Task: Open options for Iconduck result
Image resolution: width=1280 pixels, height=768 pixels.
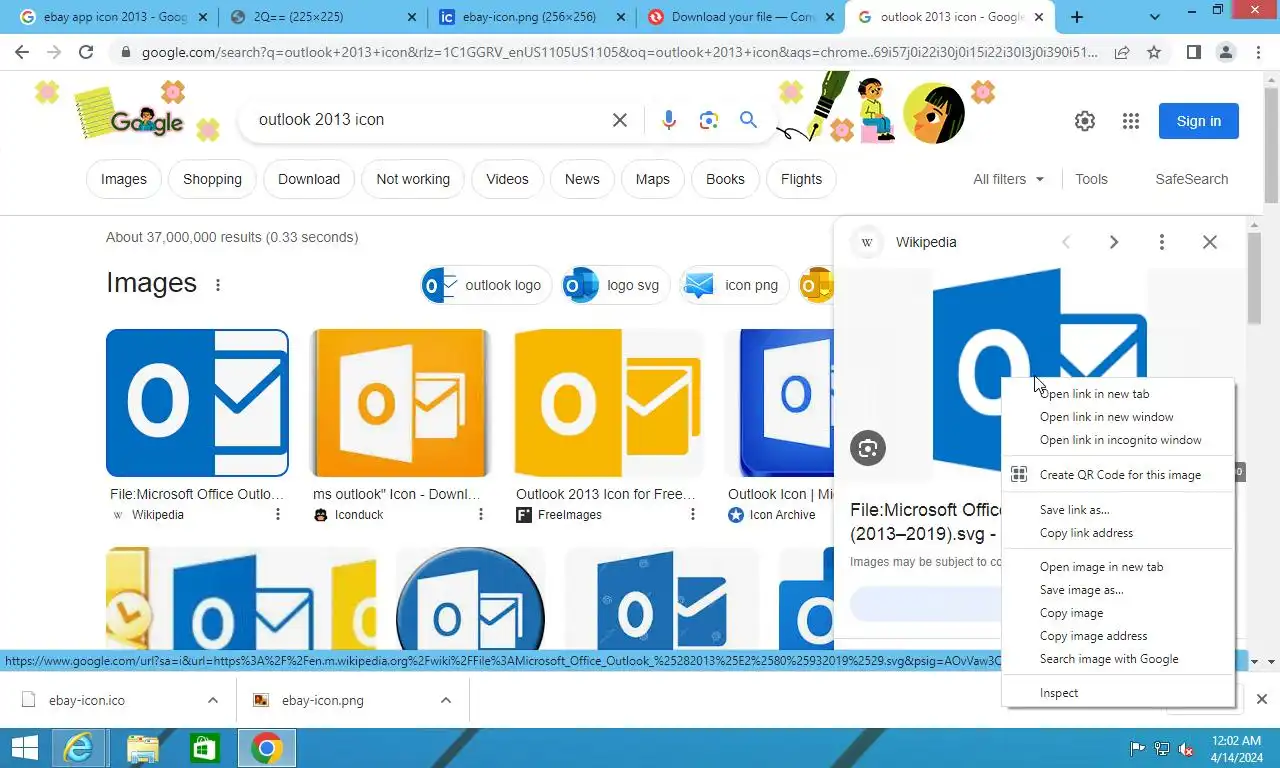Action: (481, 515)
